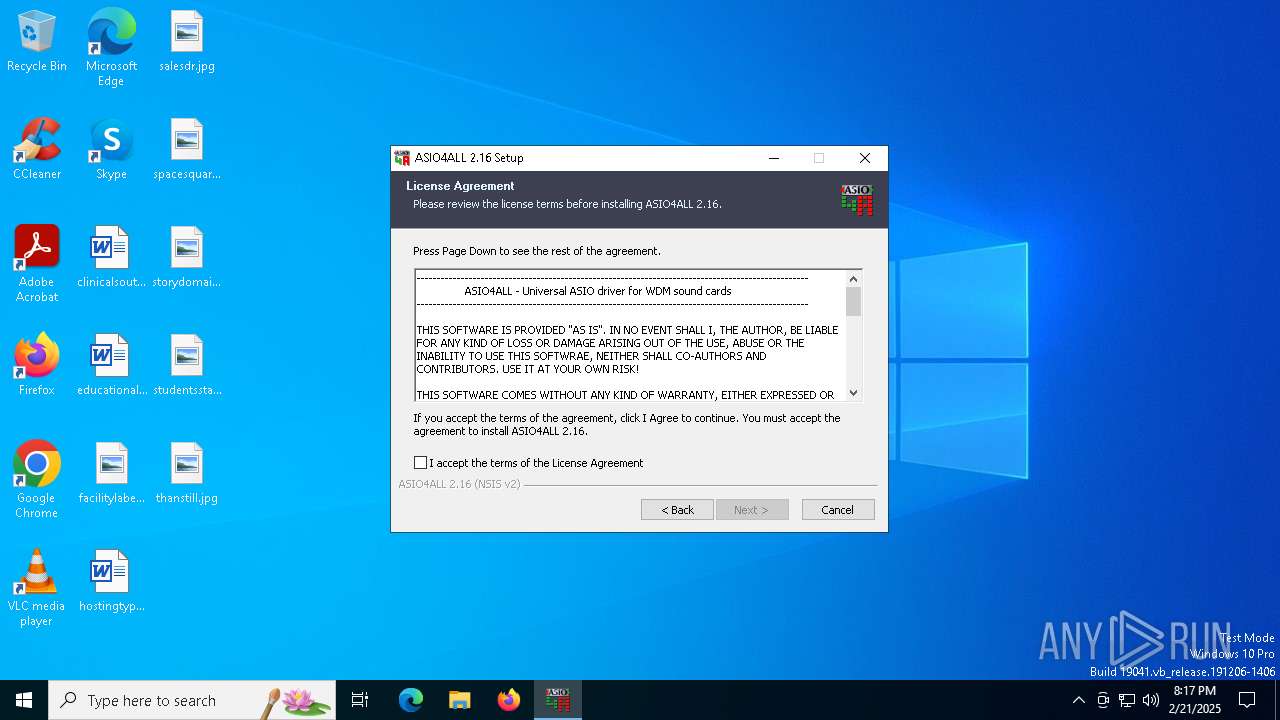
Task: Click inside the license agreement text box
Action: 630,336
